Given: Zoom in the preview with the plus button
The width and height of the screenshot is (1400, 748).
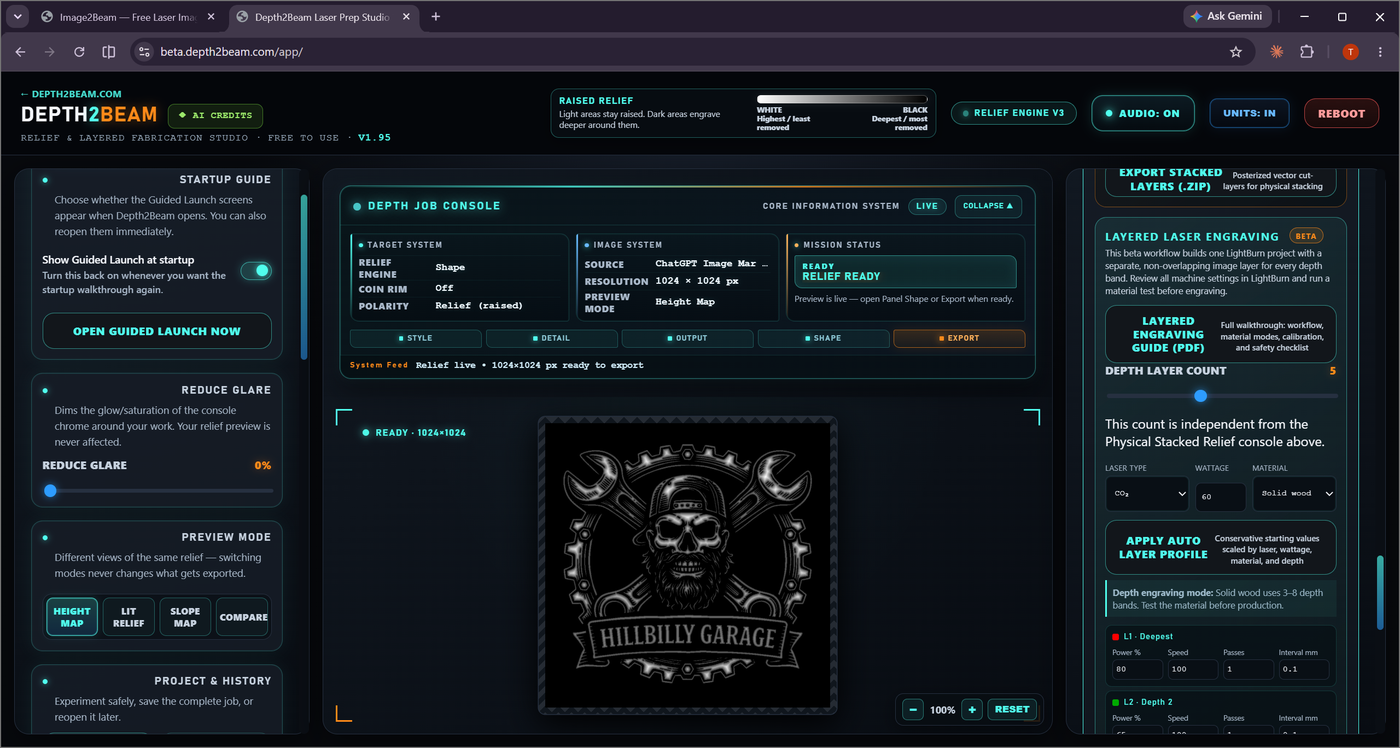Looking at the screenshot, I should (973, 709).
